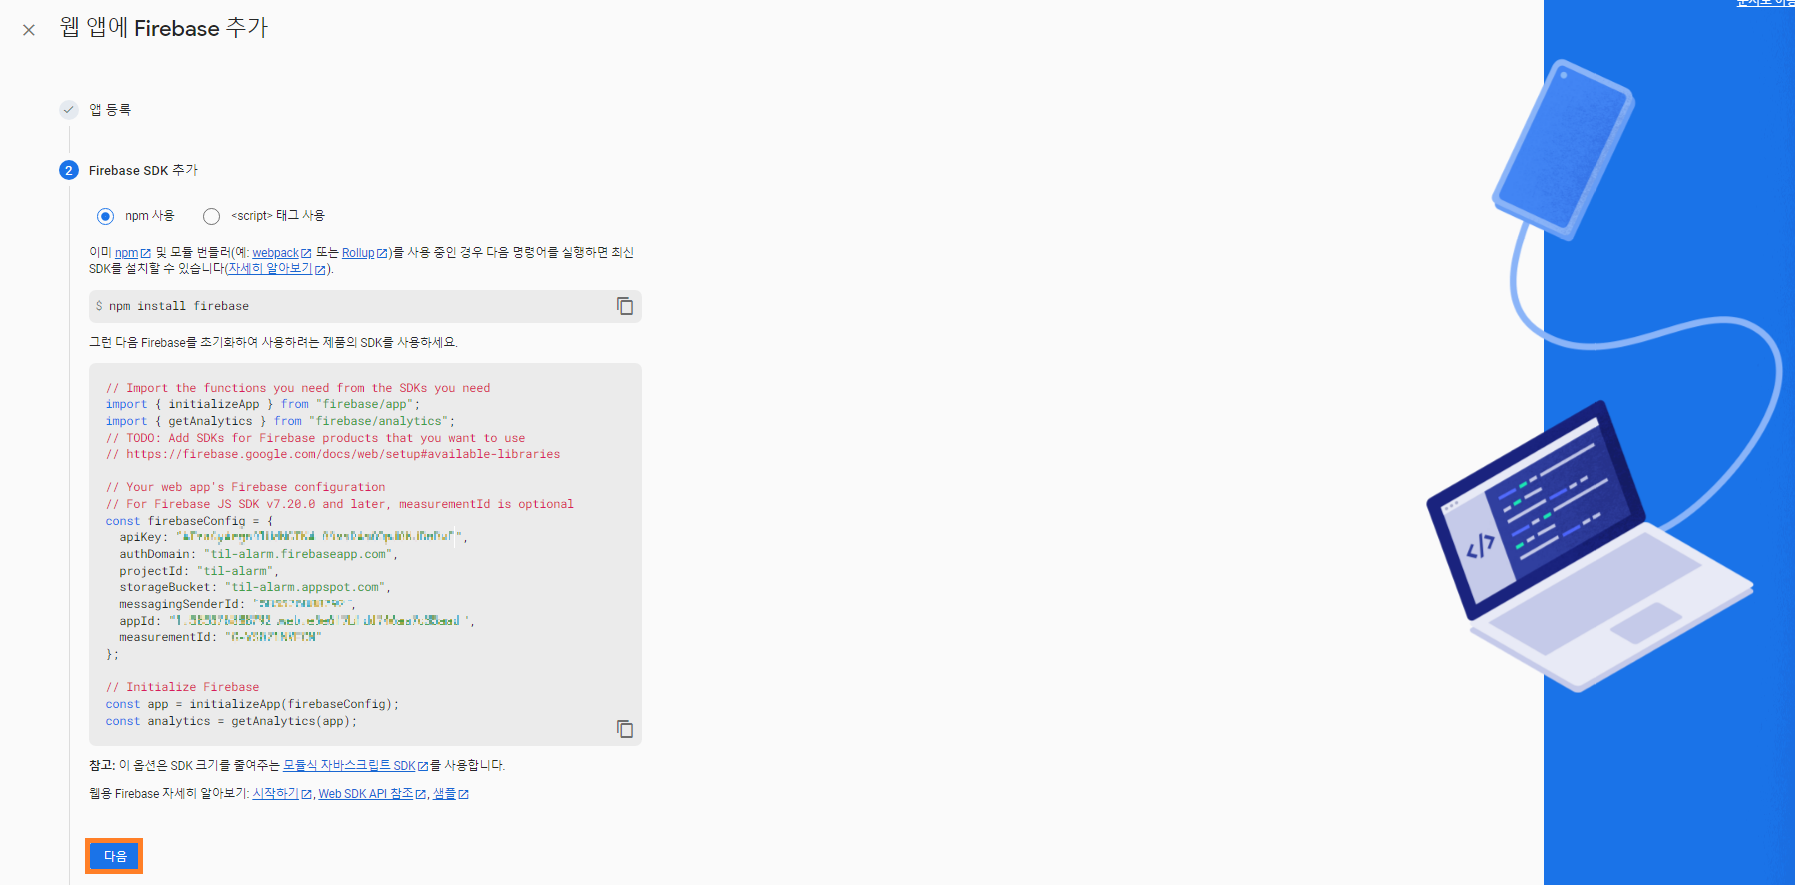1795x885 pixels.
Task: Click the appId config line
Action: [x=297, y=621]
